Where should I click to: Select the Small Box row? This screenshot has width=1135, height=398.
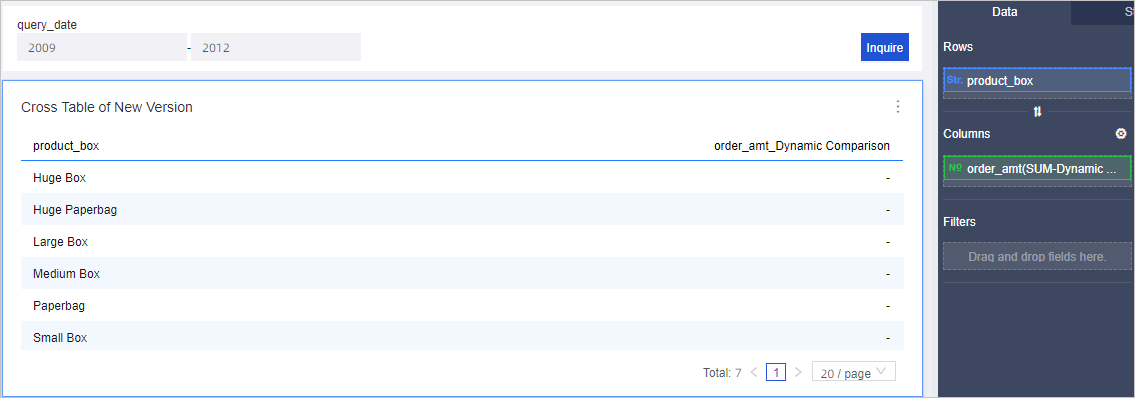coord(462,336)
